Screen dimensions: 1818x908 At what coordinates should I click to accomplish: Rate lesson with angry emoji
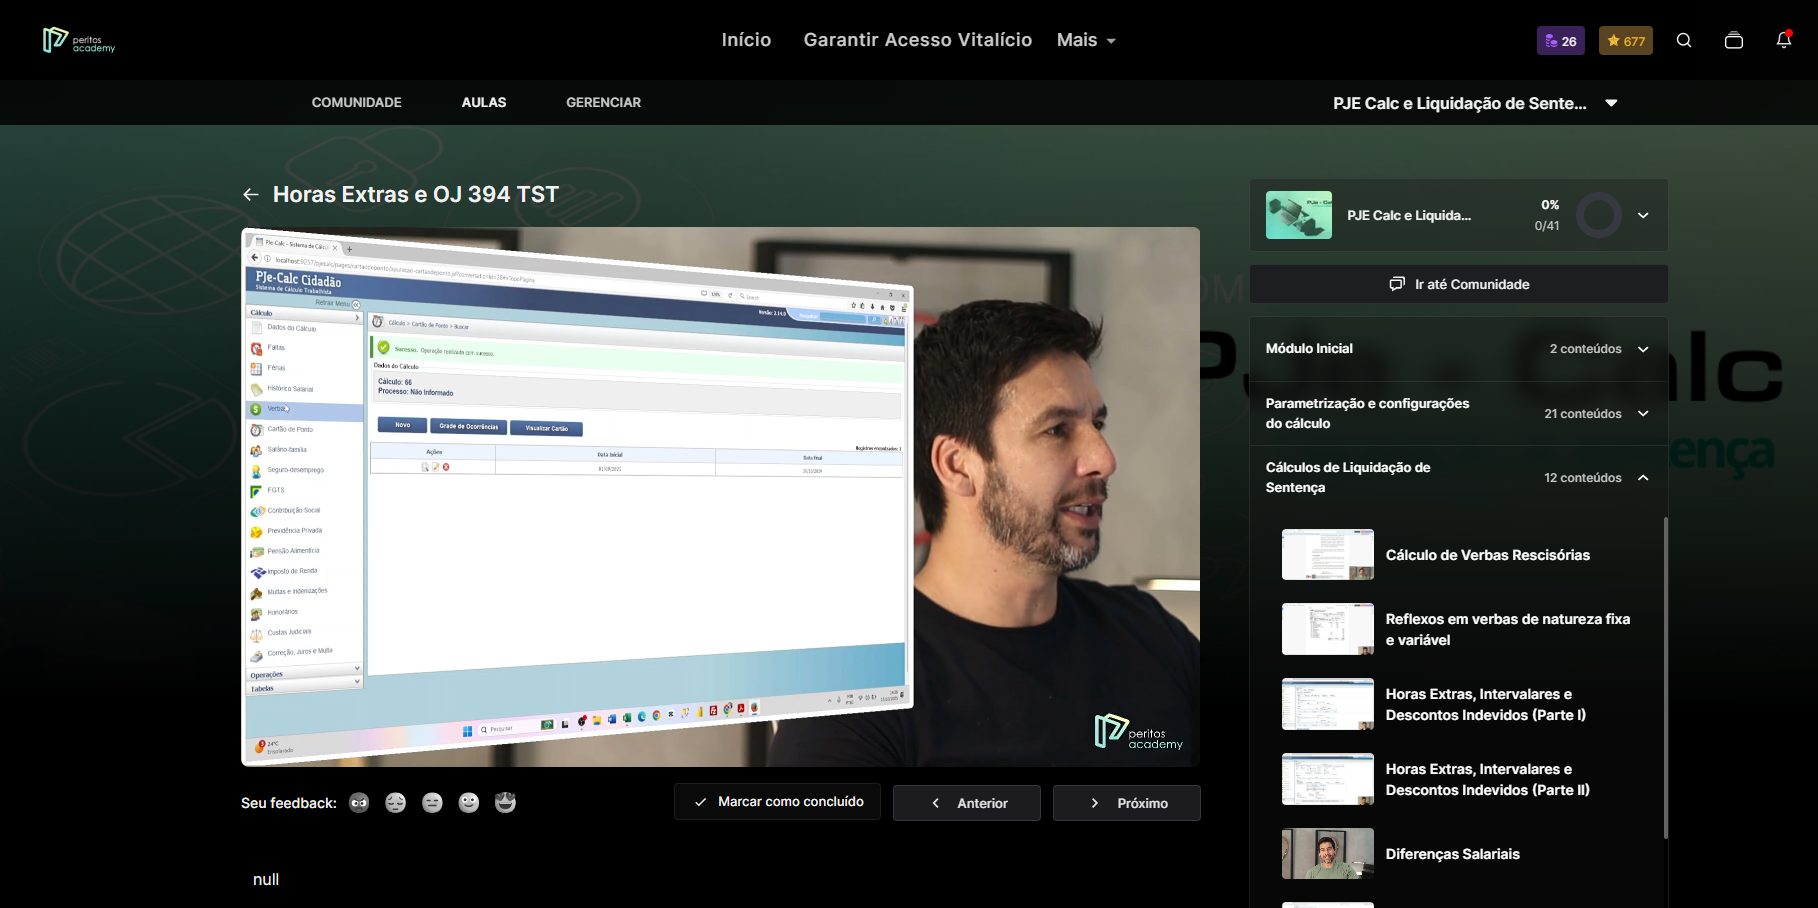(x=359, y=803)
